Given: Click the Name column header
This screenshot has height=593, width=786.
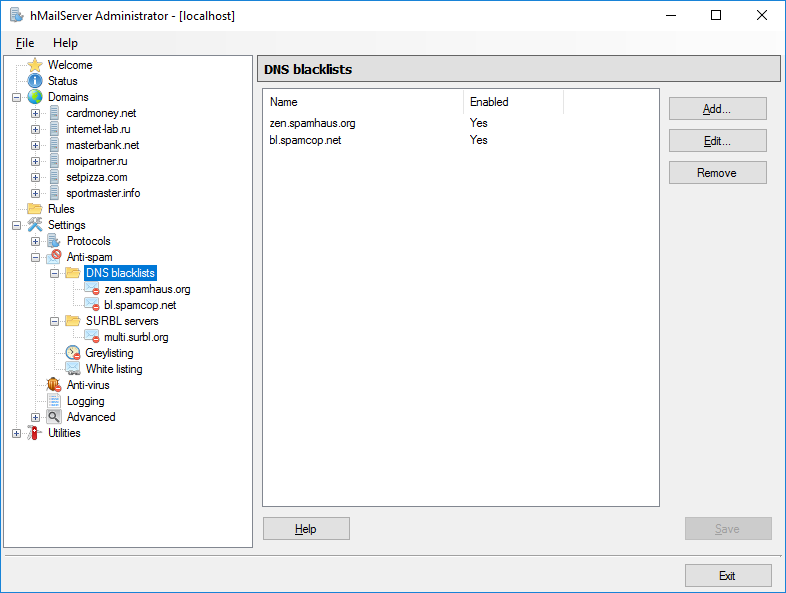Looking at the screenshot, I should (x=363, y=102).
